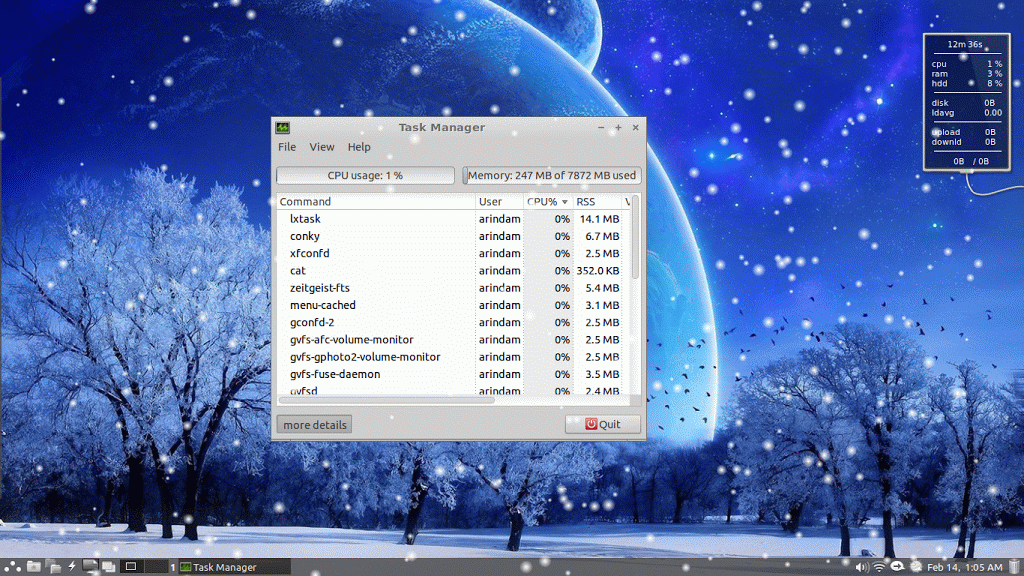The width and height of the screenshot is (1024, 576).
Task: Open the File menu
Action: point(287,146)
